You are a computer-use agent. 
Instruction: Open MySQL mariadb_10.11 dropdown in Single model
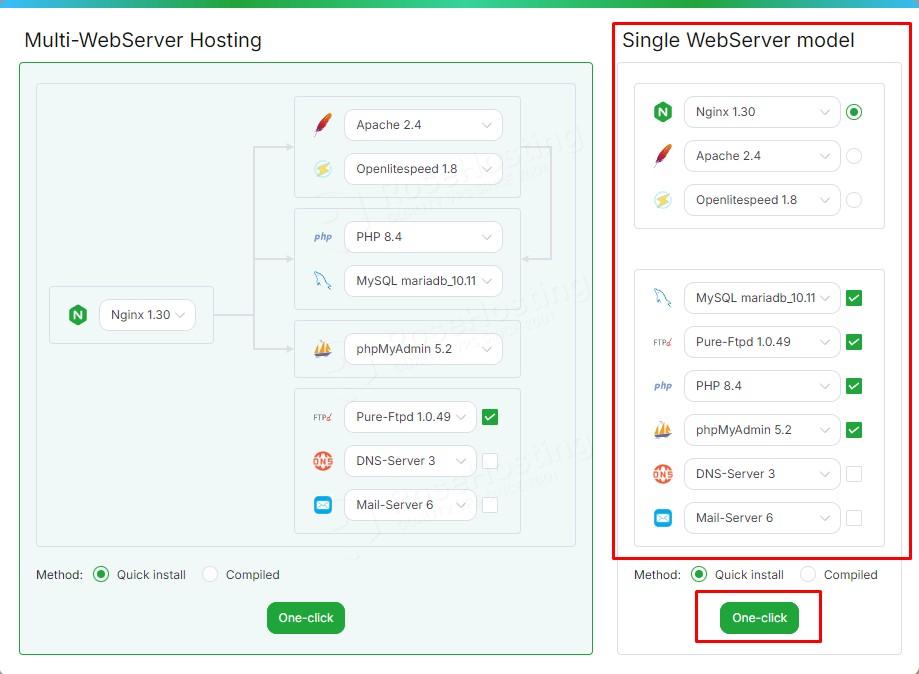(762, 298)
